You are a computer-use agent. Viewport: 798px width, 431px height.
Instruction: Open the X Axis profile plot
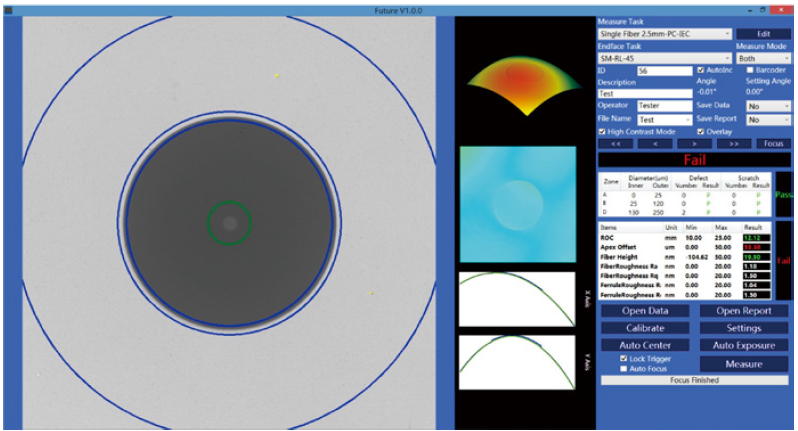pyautogui.click(x=517, y=298)
